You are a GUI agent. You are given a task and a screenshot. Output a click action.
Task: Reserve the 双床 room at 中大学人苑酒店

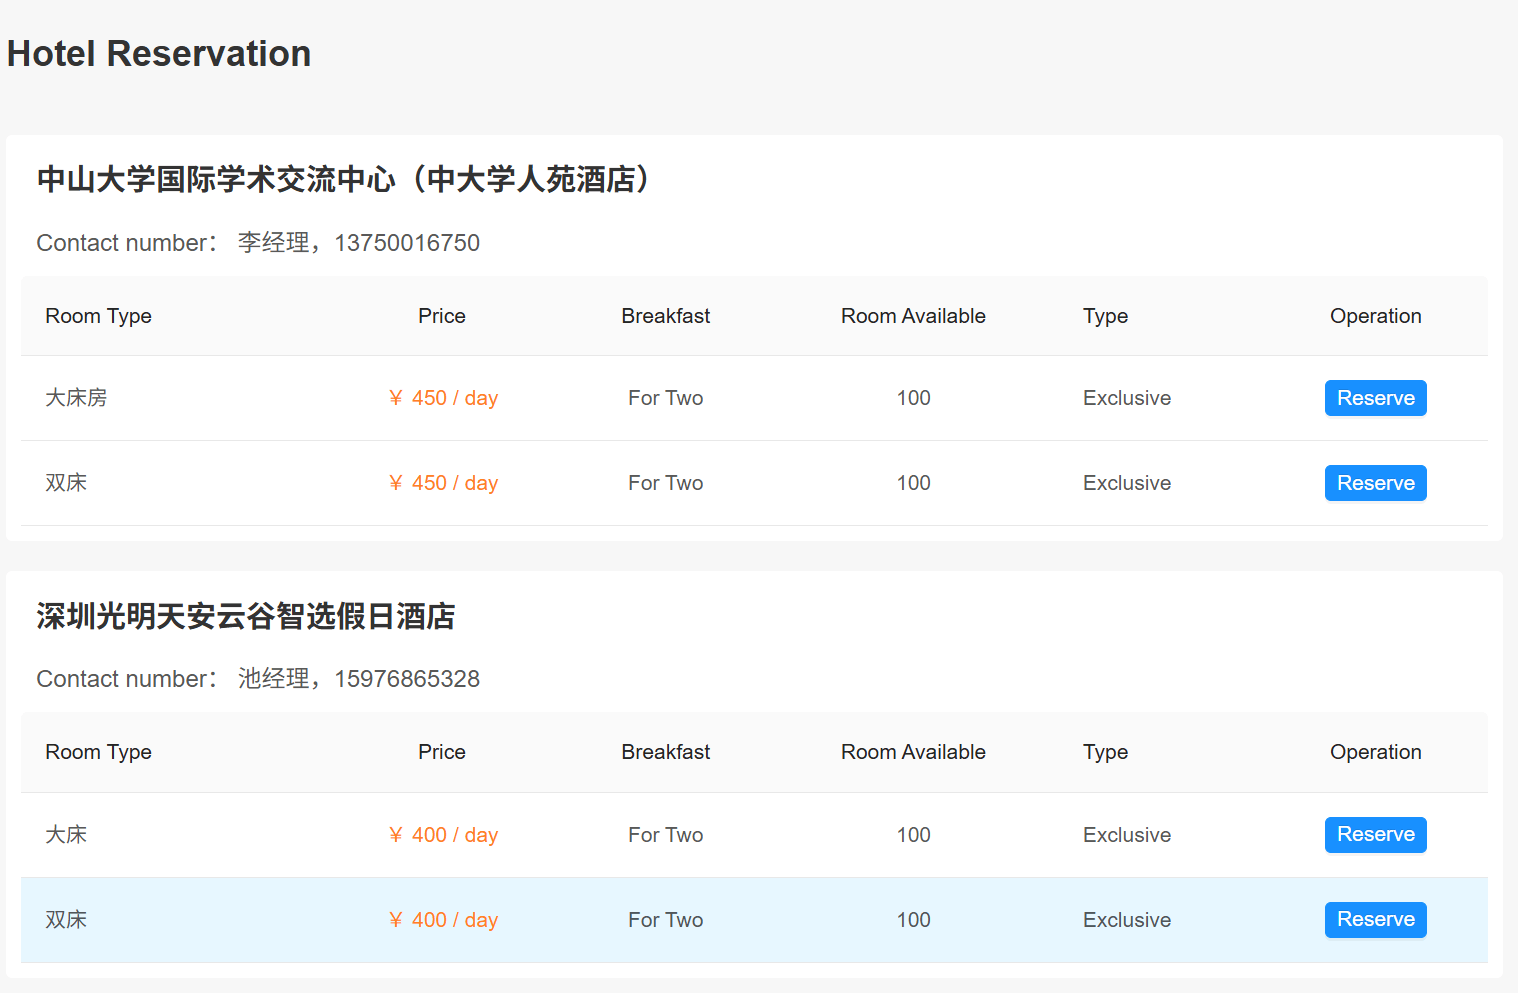coord(1375,483)
